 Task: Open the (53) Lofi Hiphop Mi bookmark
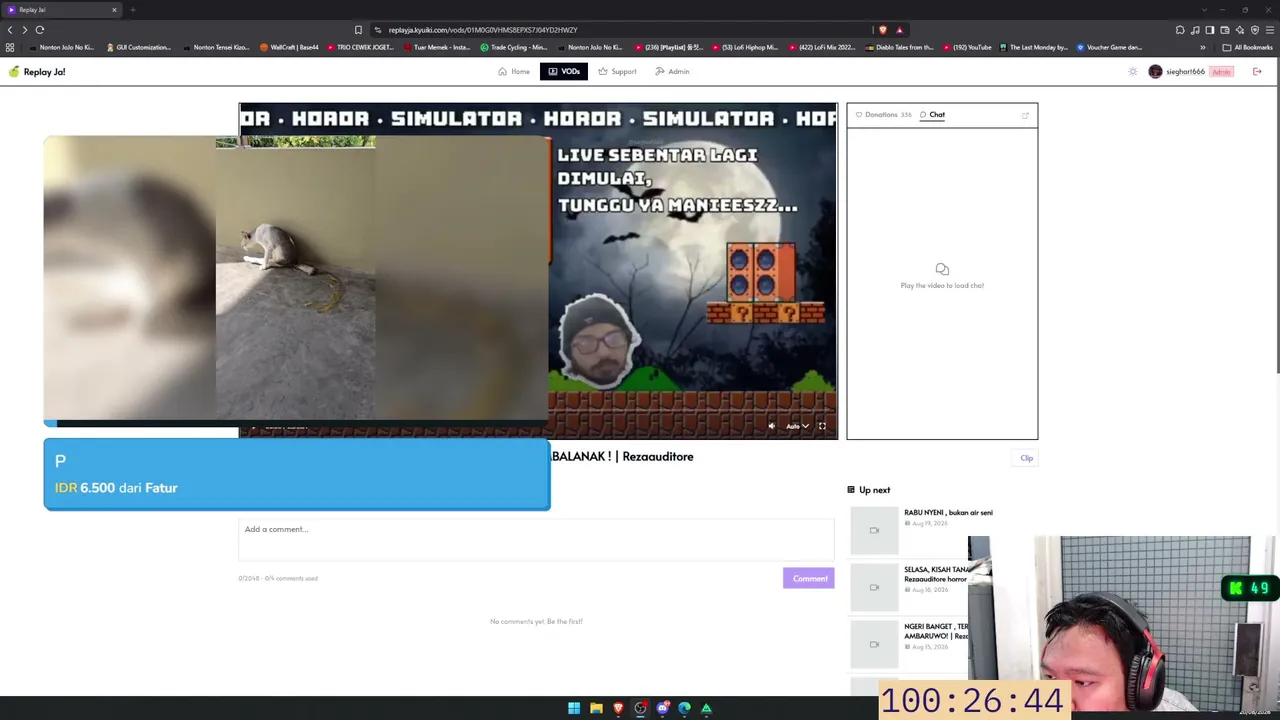[744, 47]
